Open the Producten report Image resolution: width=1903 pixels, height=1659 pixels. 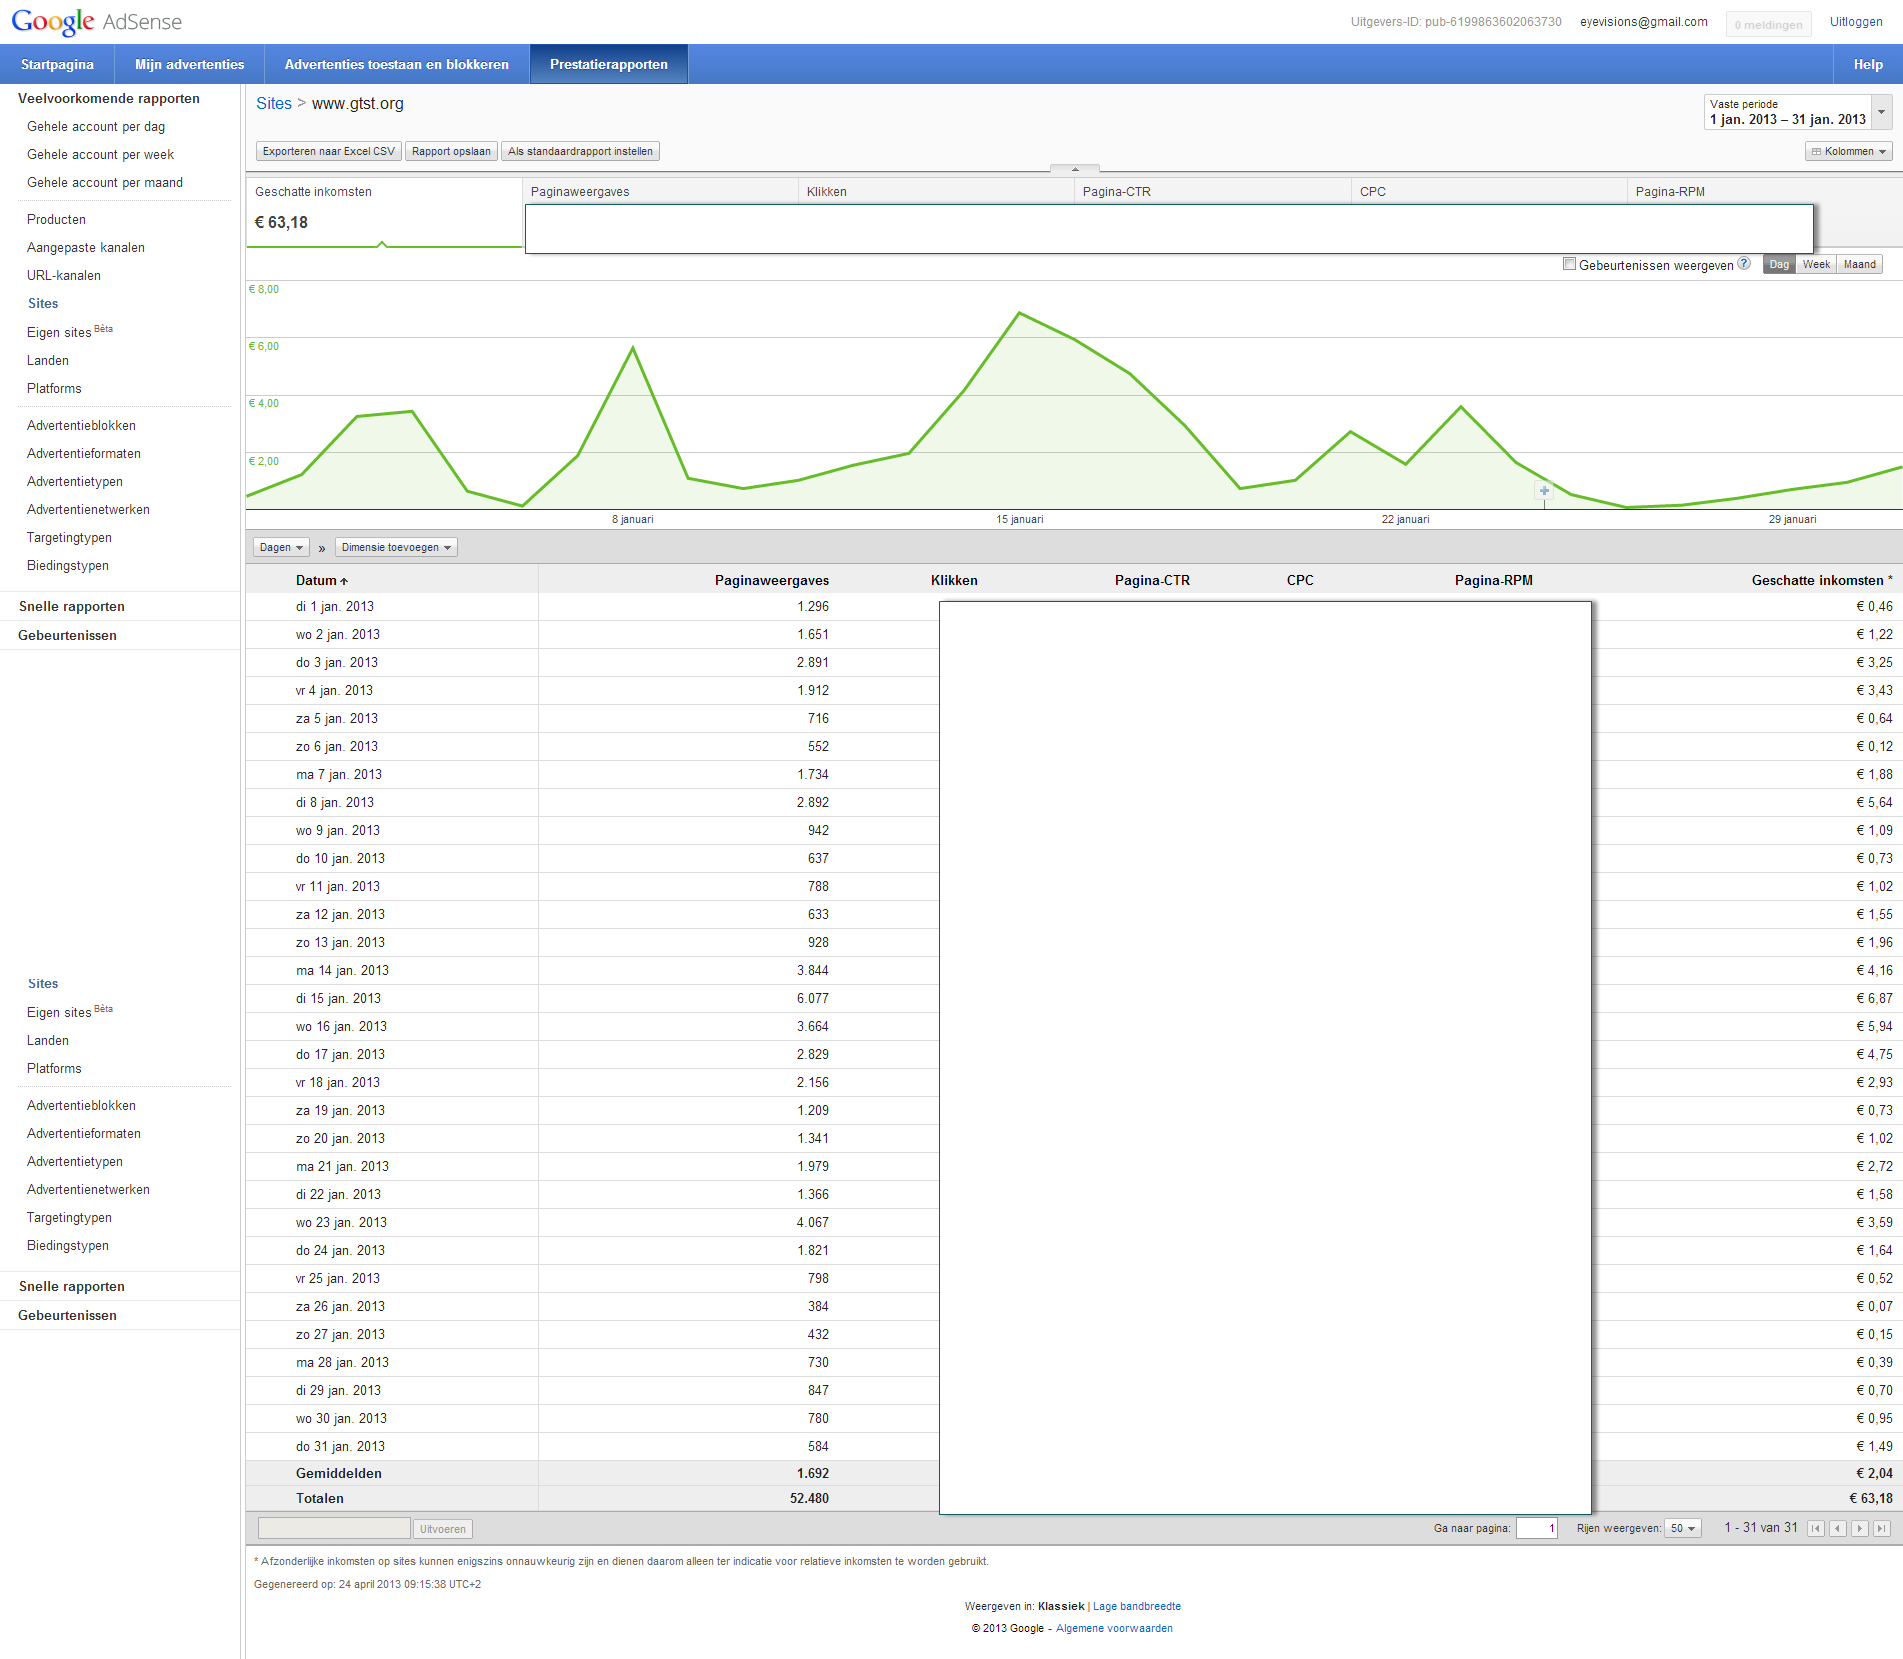tap(56, 219)
